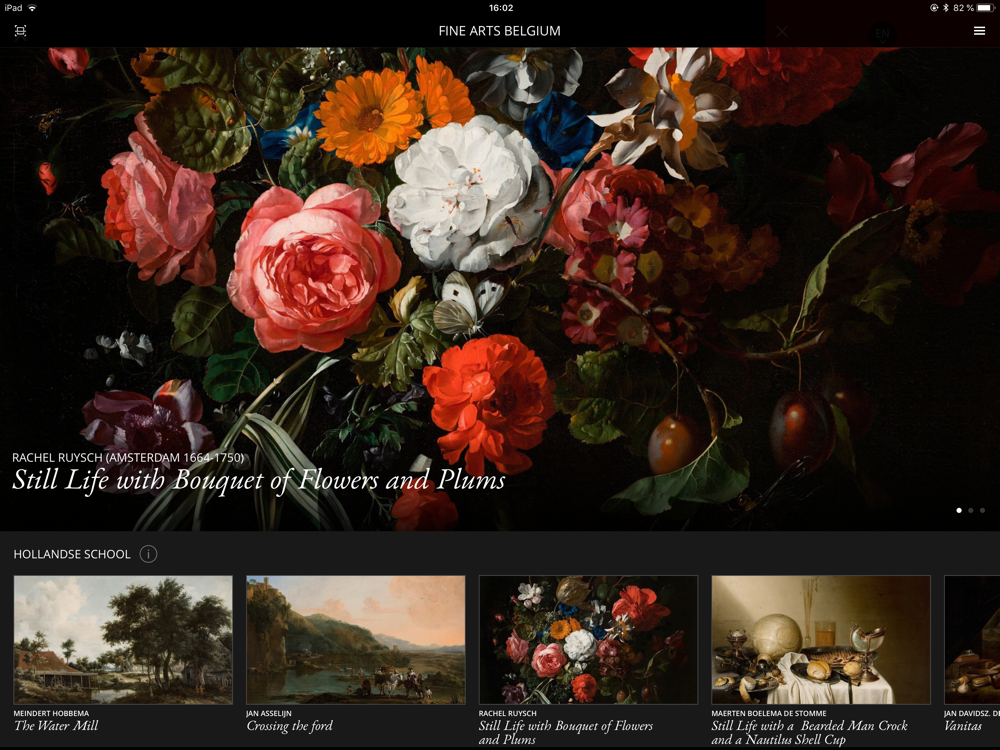Click 'RACHEL RUYSCH (AMSTERDAM 1664-1750)' hero caption
This screenshot has height=750, width=1000.
(128, 457)
